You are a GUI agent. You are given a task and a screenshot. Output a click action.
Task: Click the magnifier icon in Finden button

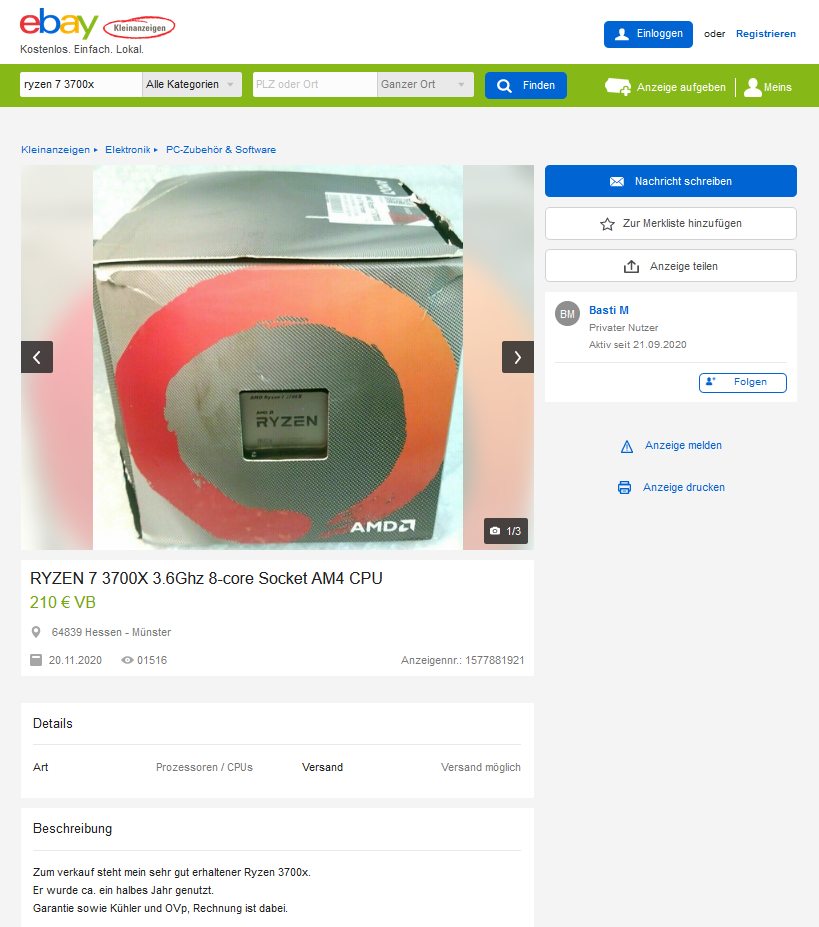pyautogui.click(x=504, y=86)
